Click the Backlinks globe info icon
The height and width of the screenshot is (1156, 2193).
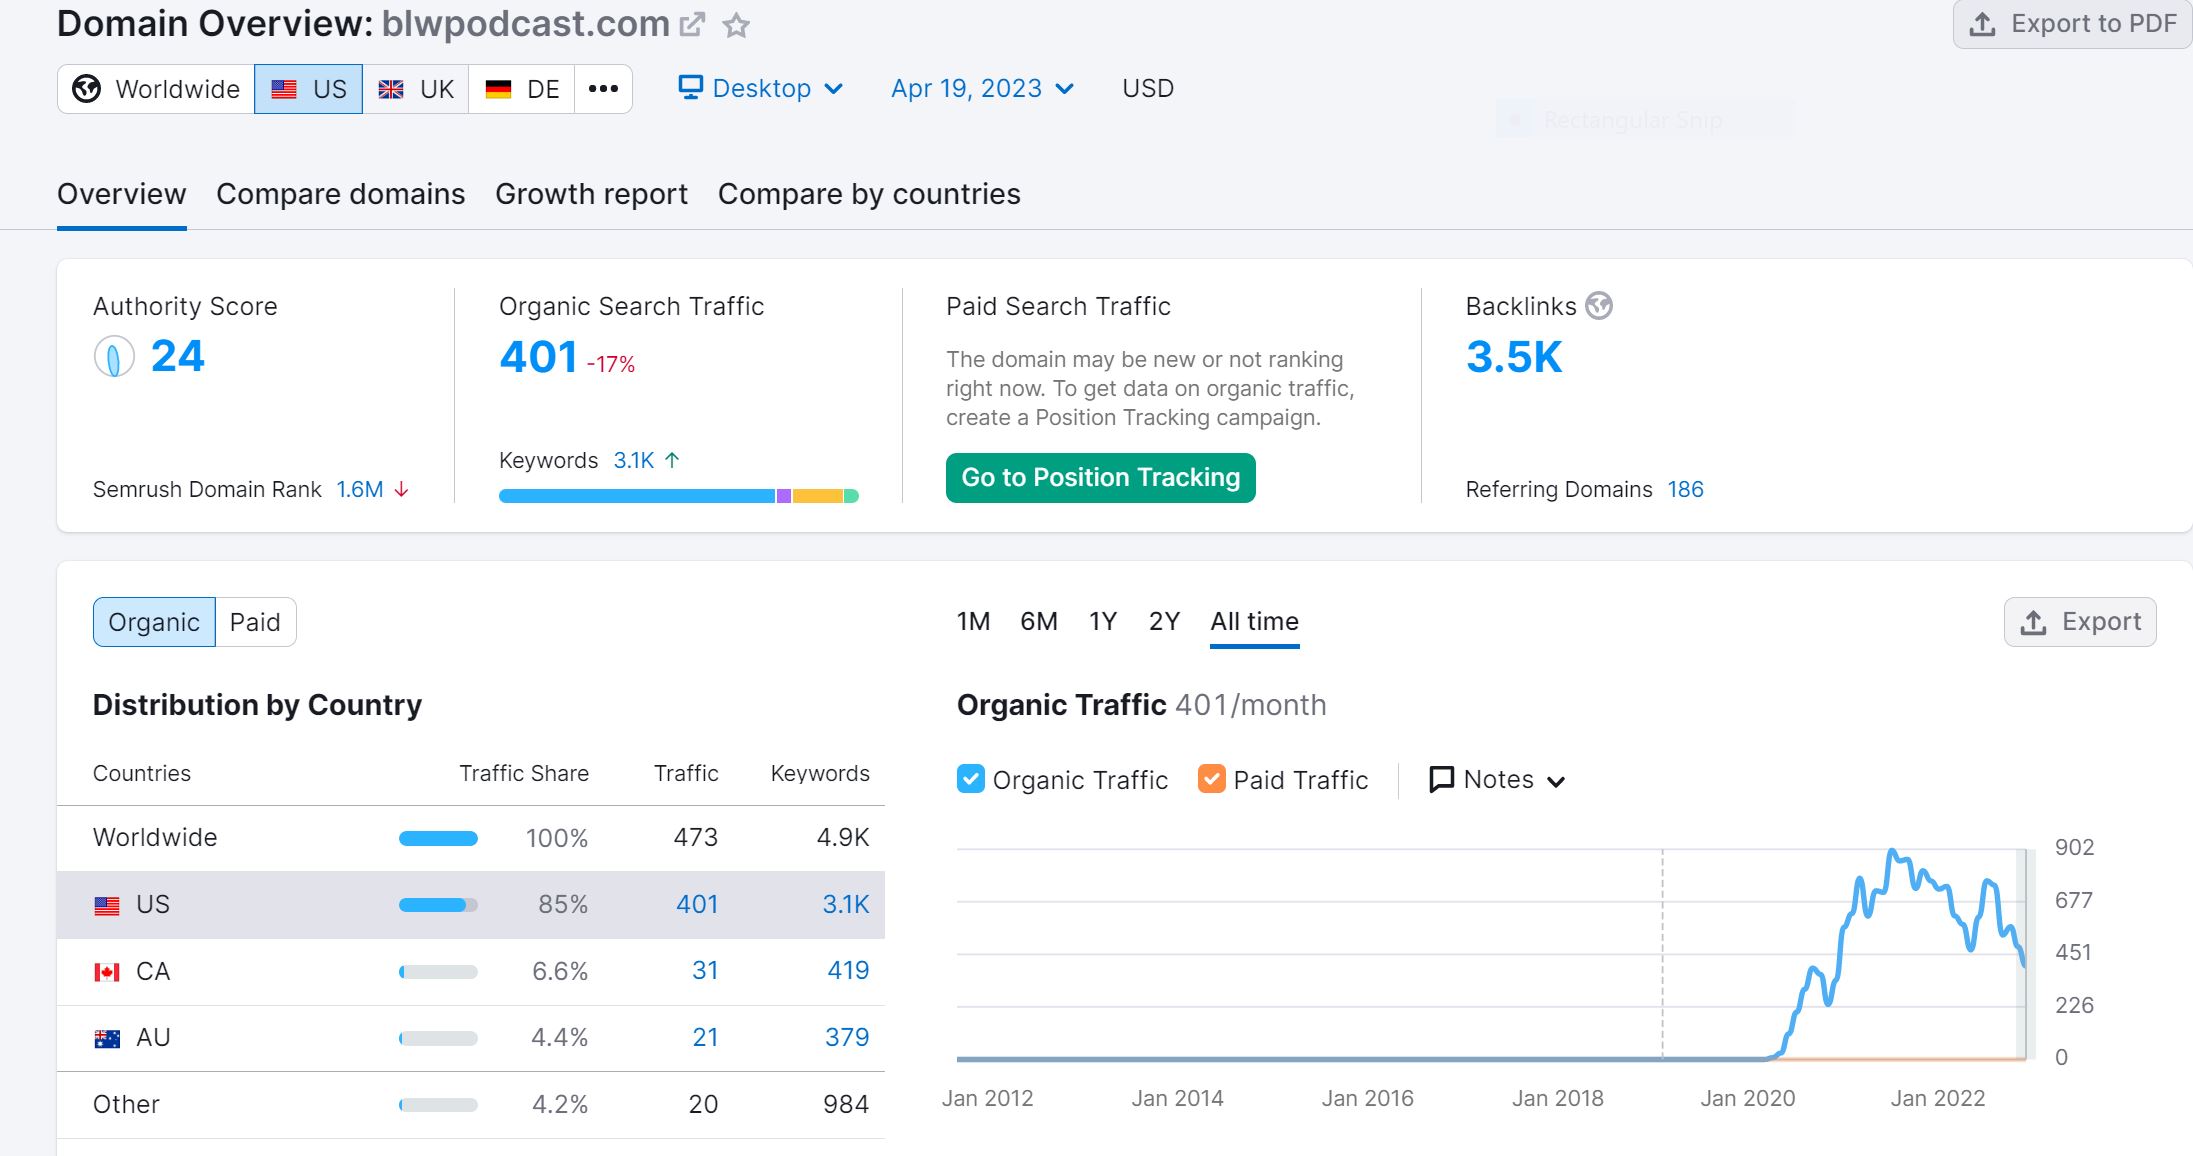[1599, 306]
